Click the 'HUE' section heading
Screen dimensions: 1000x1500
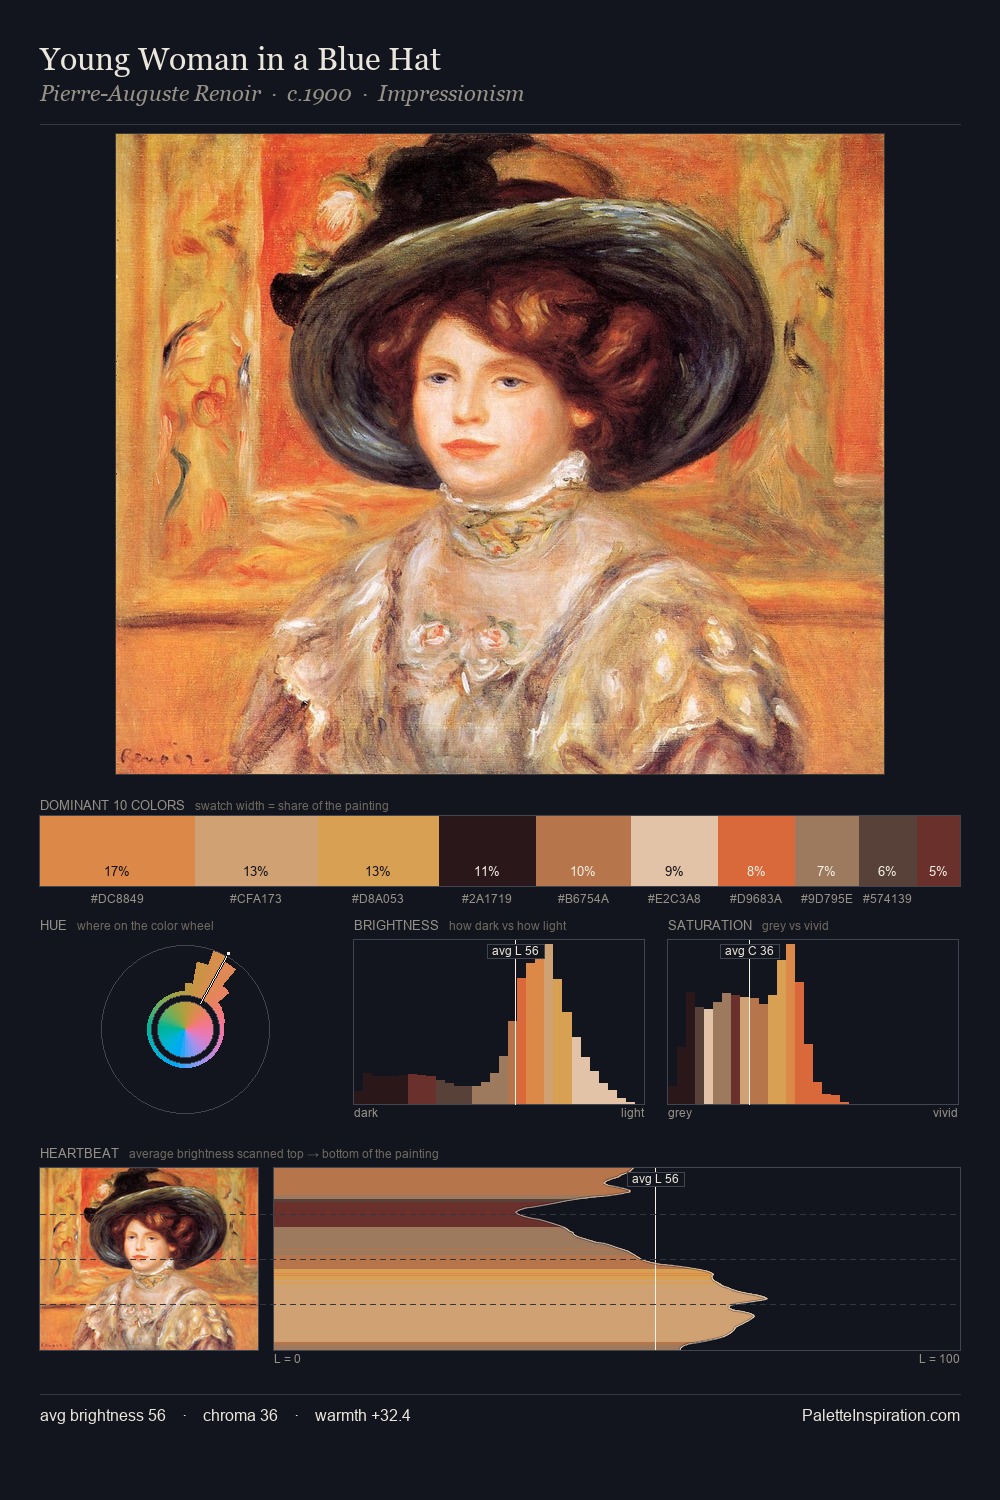[53, 925]
